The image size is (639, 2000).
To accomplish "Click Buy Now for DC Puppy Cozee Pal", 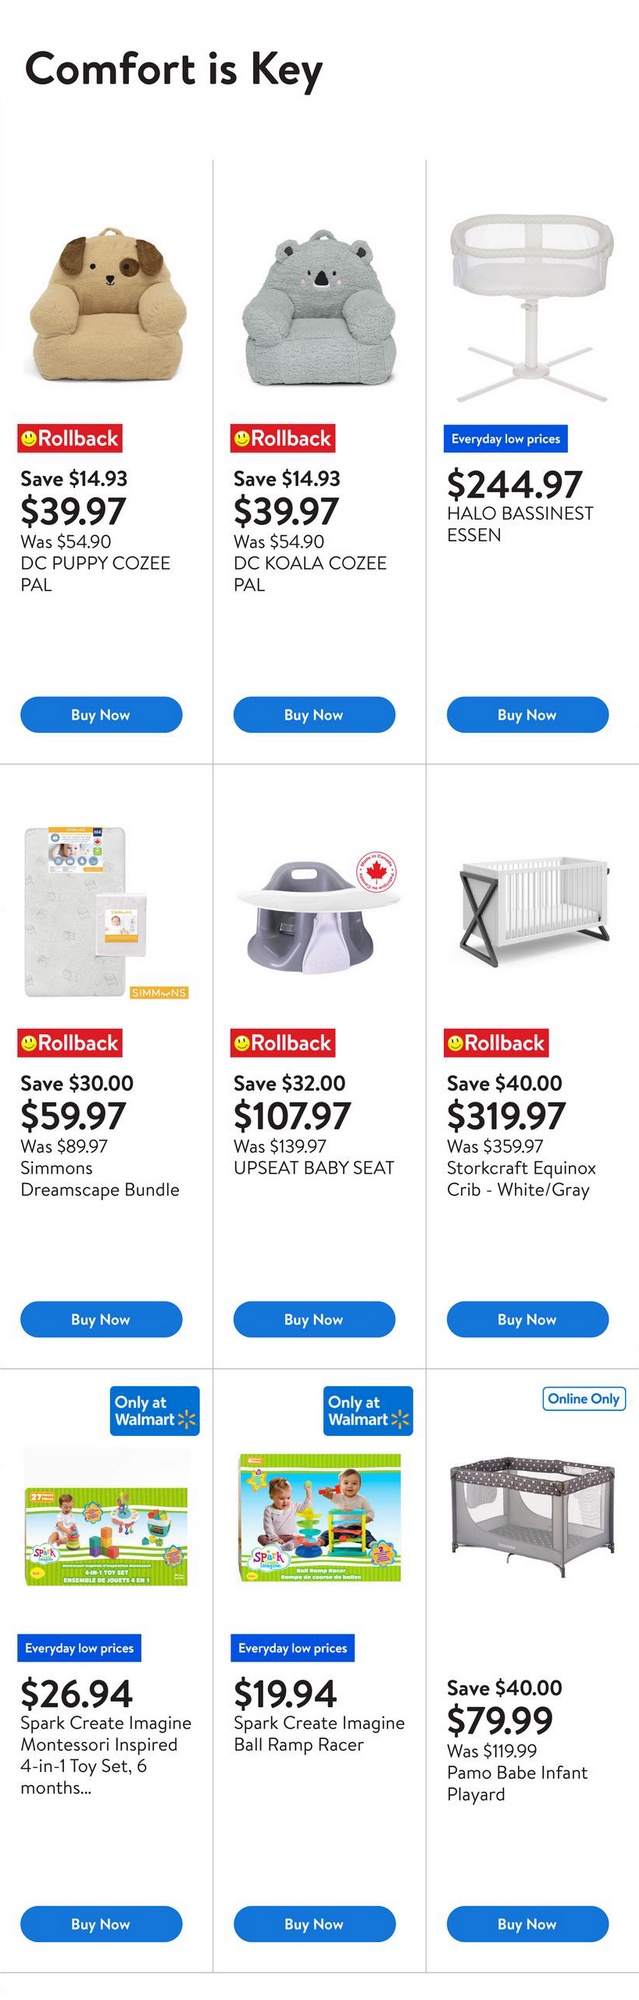I will coord(101,714).
